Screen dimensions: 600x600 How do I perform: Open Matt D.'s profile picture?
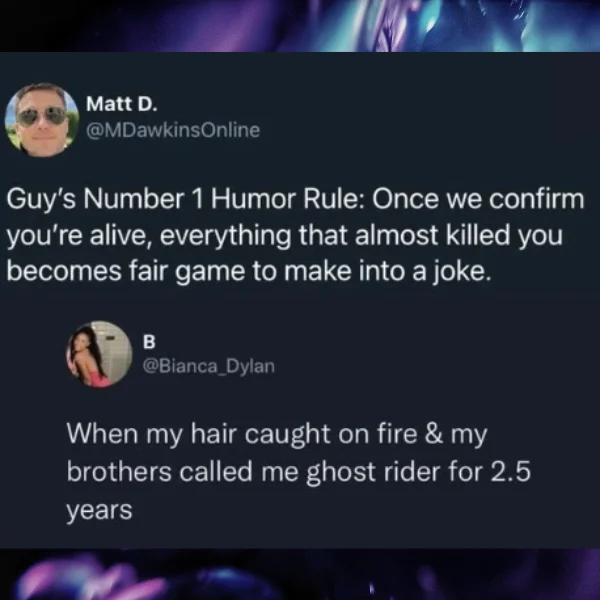(x=42, y=120)
